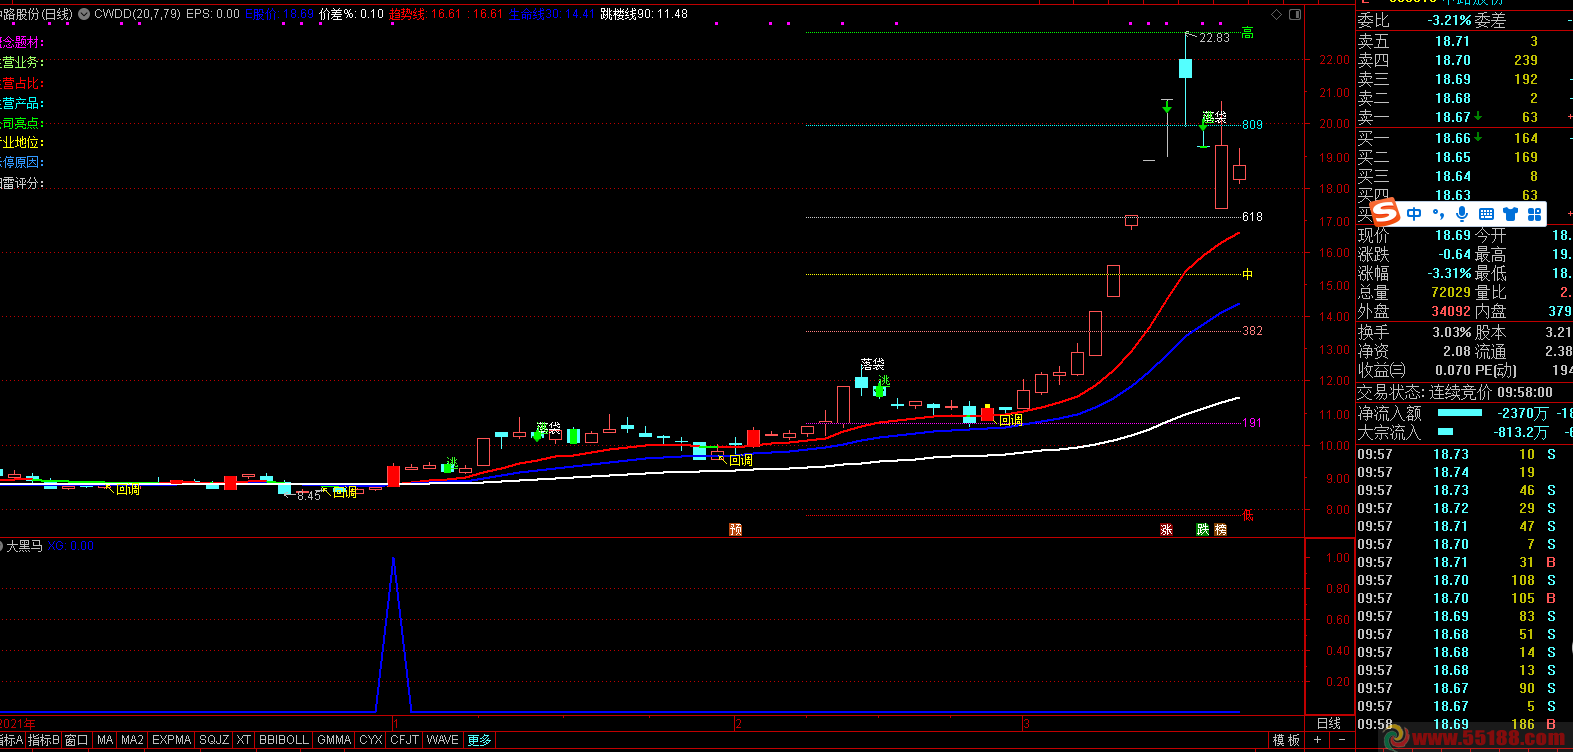Click the 概念题材 info label
Screen dimensions: 1573x752
pyautogui.click(x=22, y=42)
